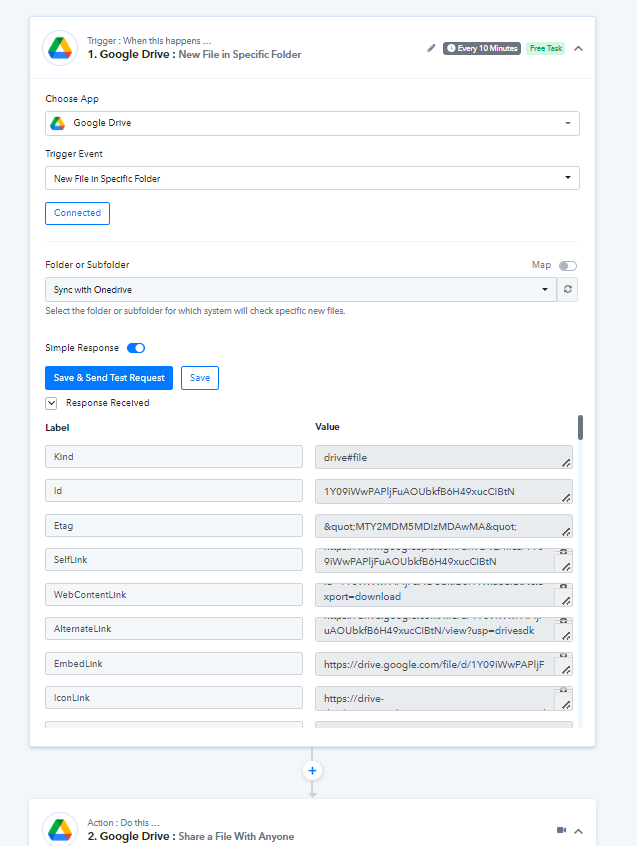Image resolution: width=637 pixels, height=846 pixels.
Task: Click the SelfLink label field
Action: click(174, 560)
